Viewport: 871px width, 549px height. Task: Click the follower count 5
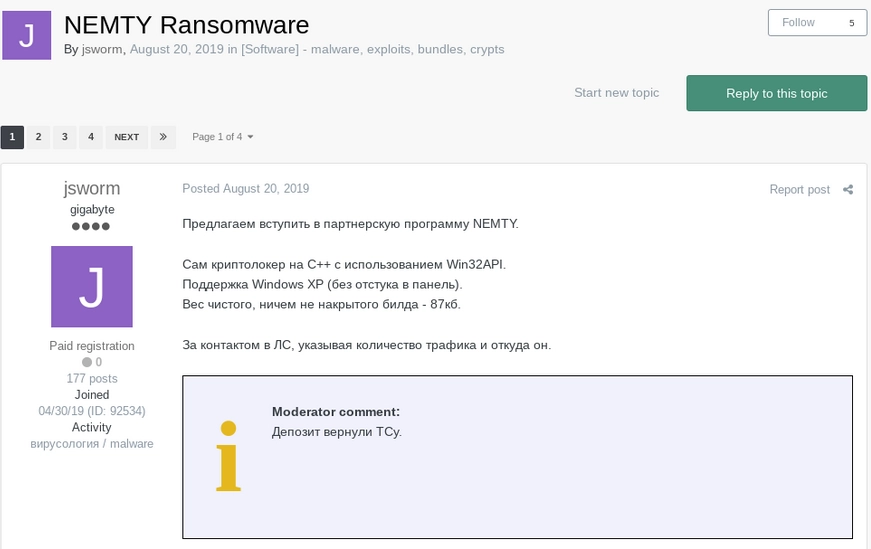[x=851, y=23]
